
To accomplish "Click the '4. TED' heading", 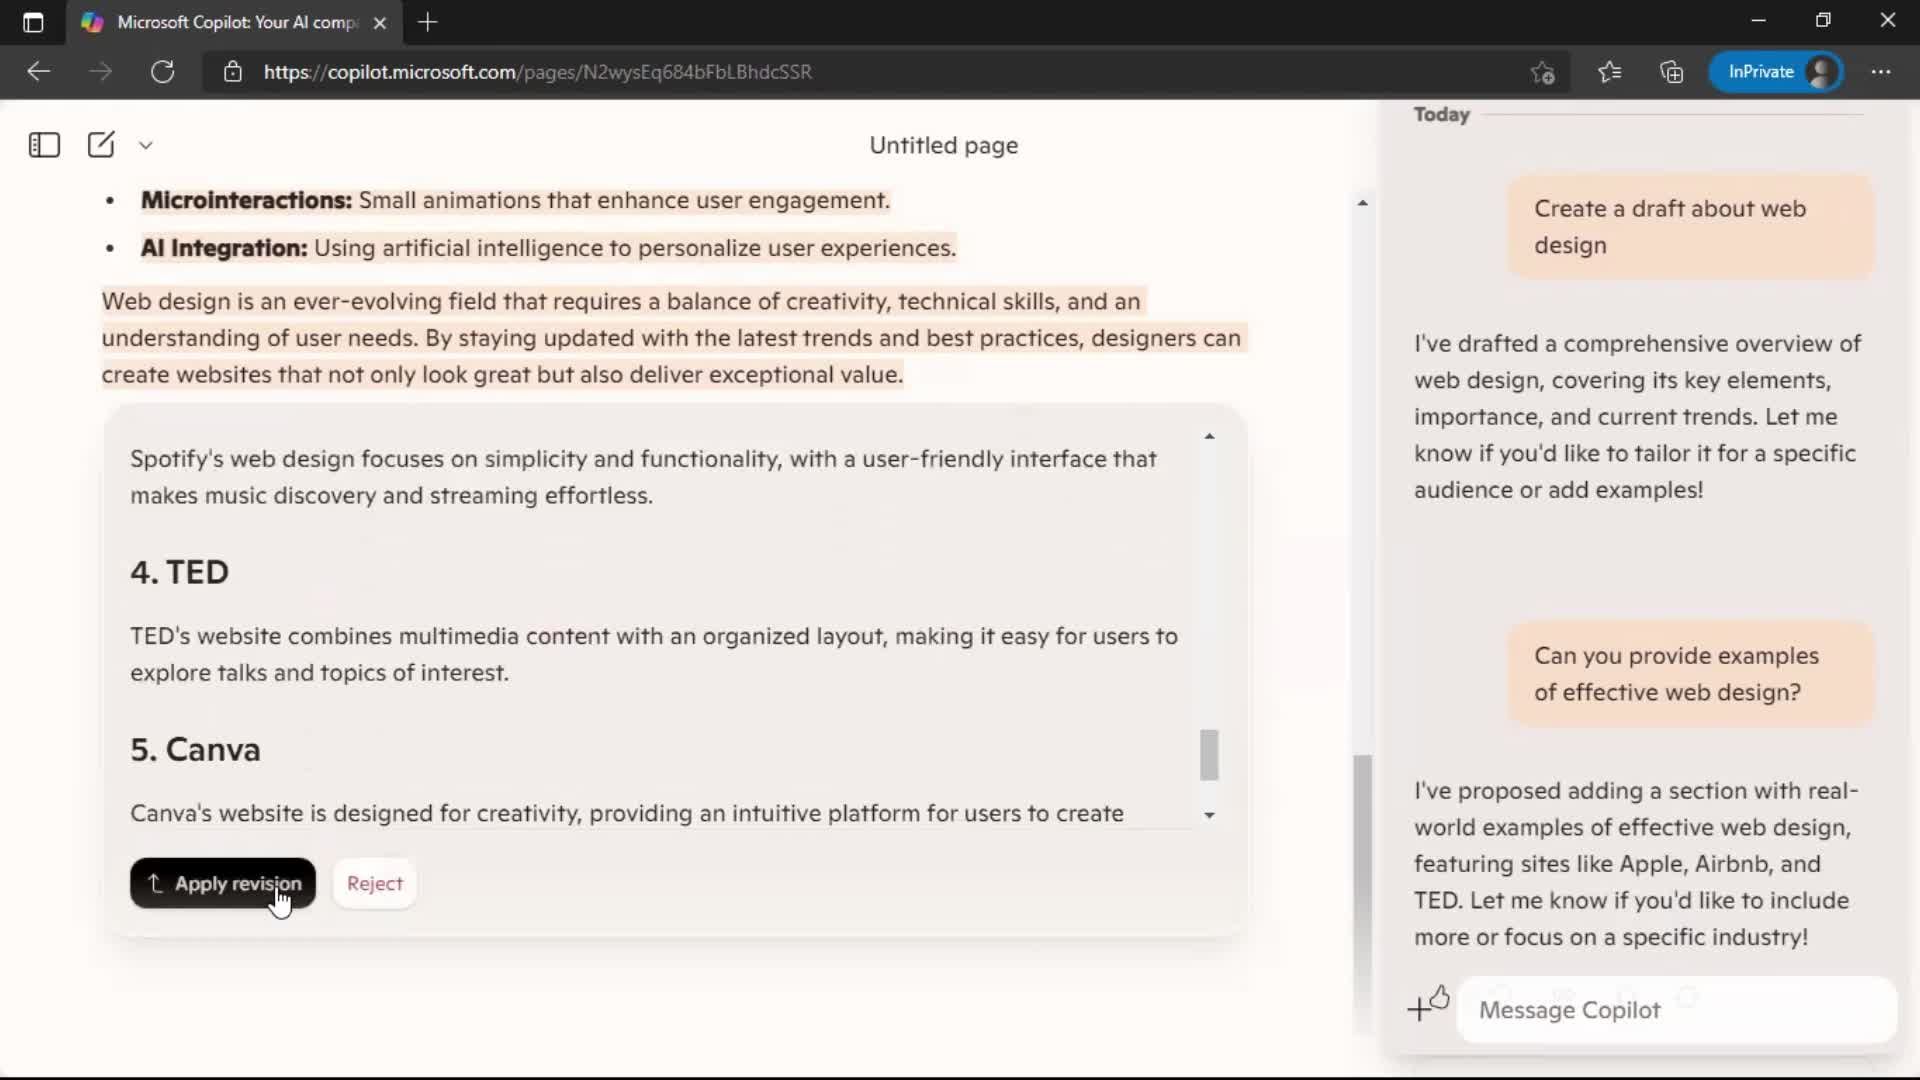I will pos(180,572).
